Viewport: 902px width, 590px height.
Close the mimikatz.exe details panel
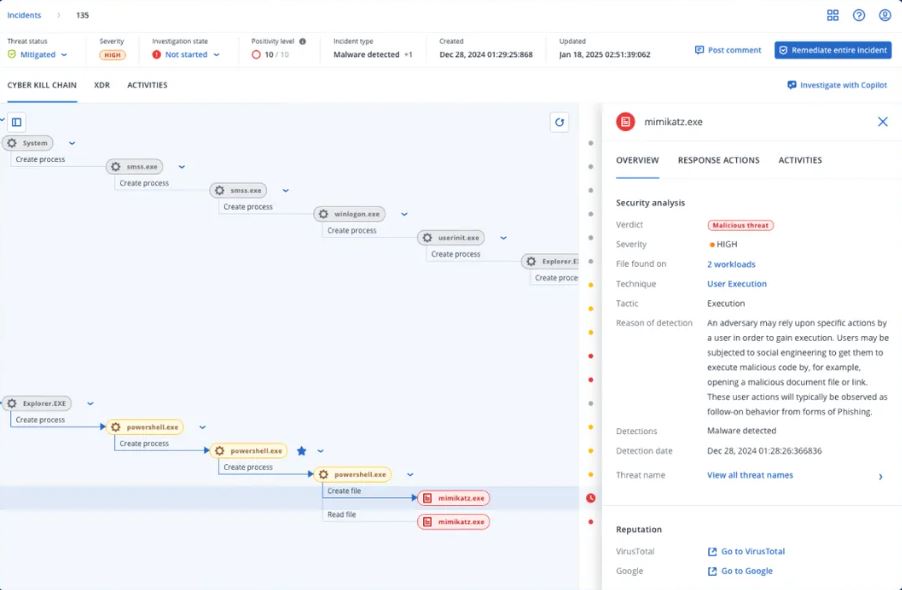[882, 122]
